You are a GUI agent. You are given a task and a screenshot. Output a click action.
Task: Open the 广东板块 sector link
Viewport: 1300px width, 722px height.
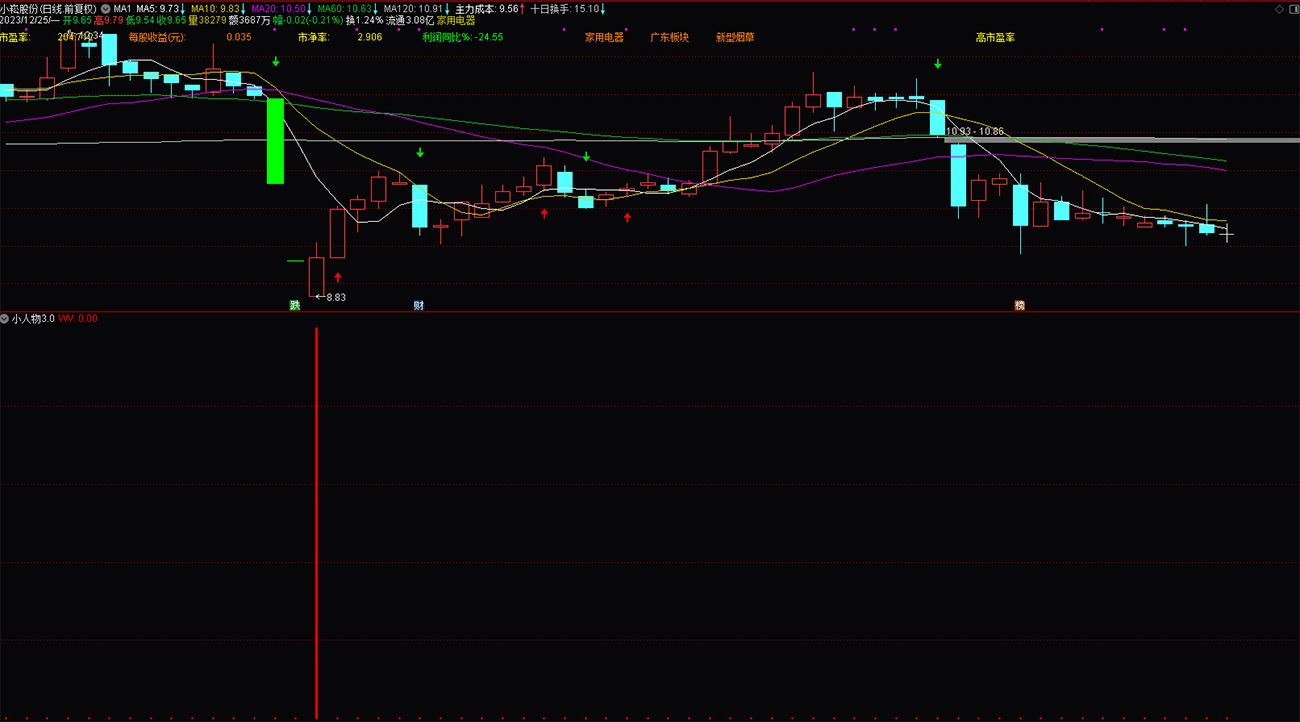pos(670,37)
